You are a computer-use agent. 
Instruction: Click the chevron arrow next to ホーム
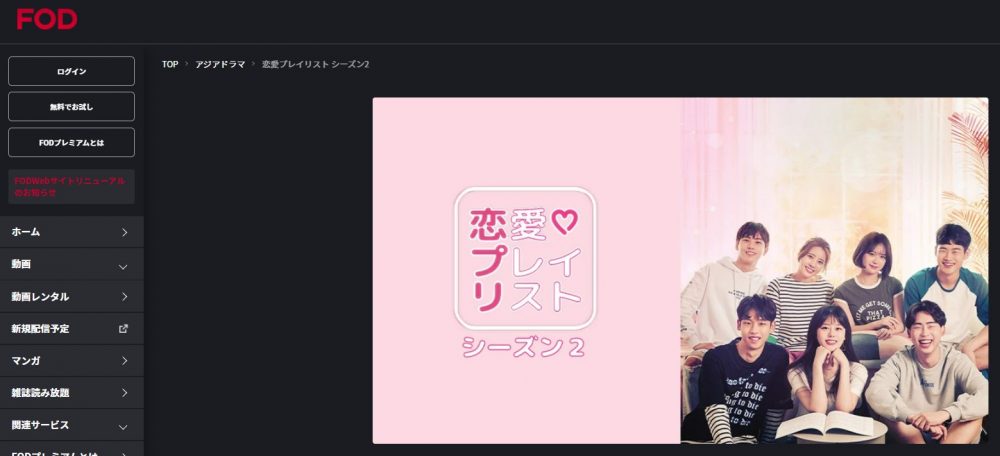pyautogui.click(x=124, y=232)
